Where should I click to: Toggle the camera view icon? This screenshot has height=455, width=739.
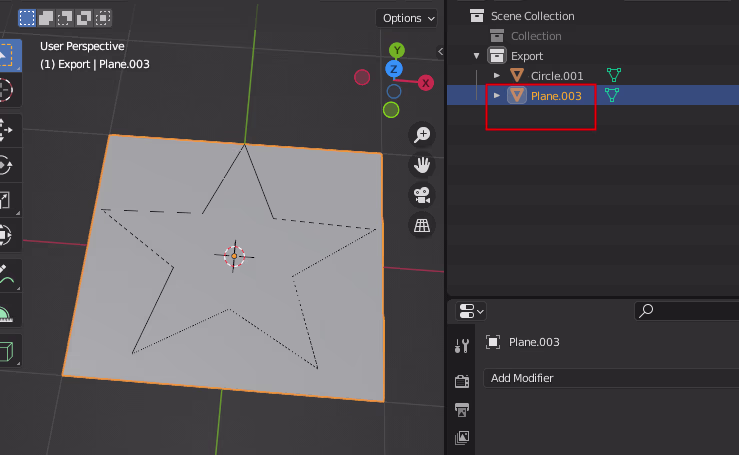[x=422, y=195]
